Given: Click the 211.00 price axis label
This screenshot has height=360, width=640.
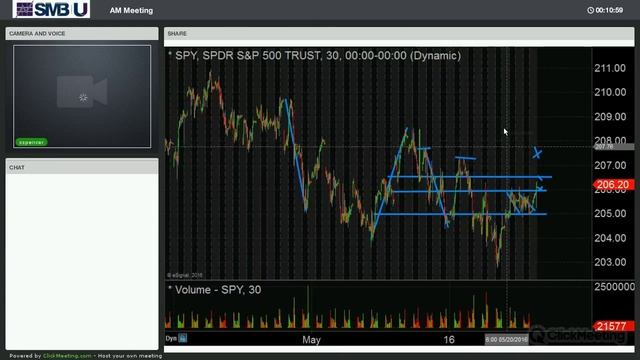Looking at the screenshot, I should (610, 68).
